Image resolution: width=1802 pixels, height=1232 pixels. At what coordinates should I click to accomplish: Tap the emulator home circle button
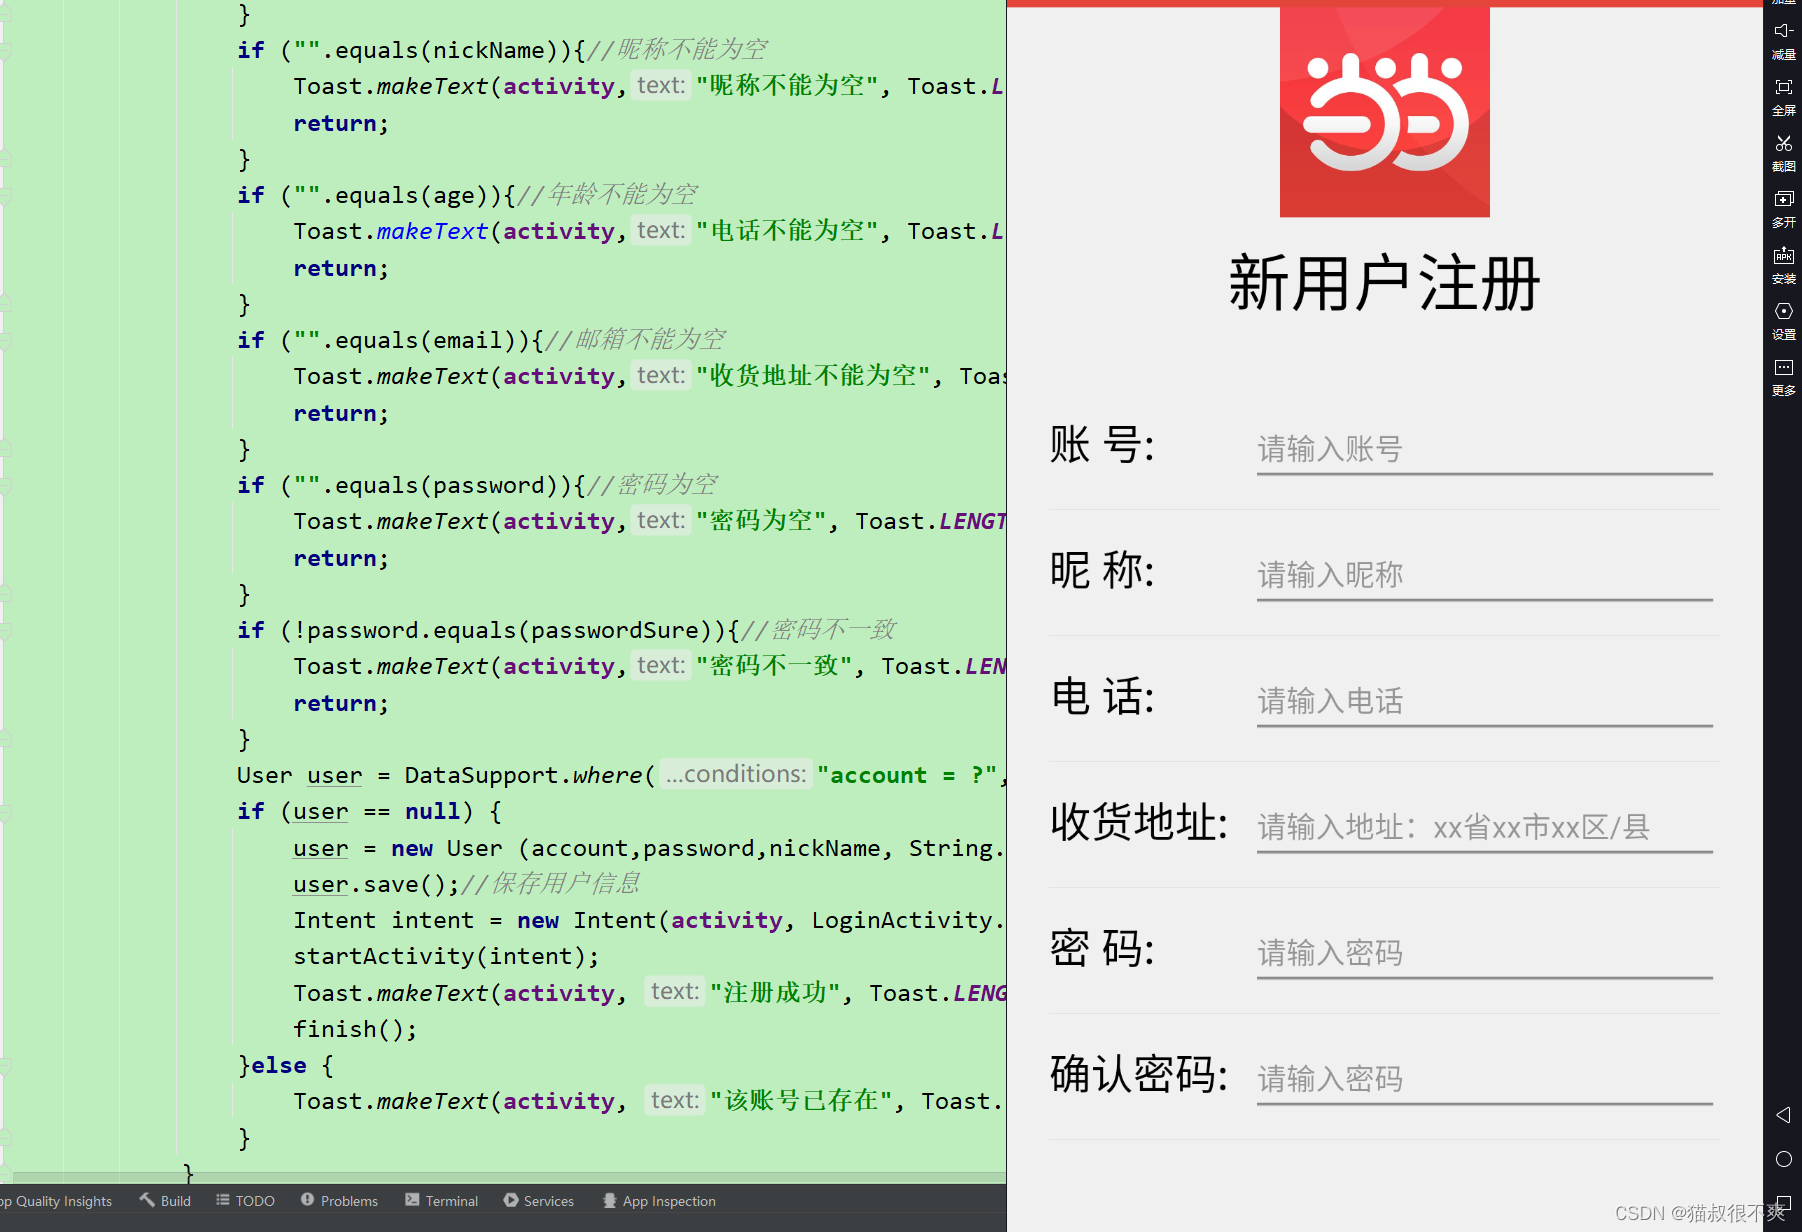tap(1783, 1159)
